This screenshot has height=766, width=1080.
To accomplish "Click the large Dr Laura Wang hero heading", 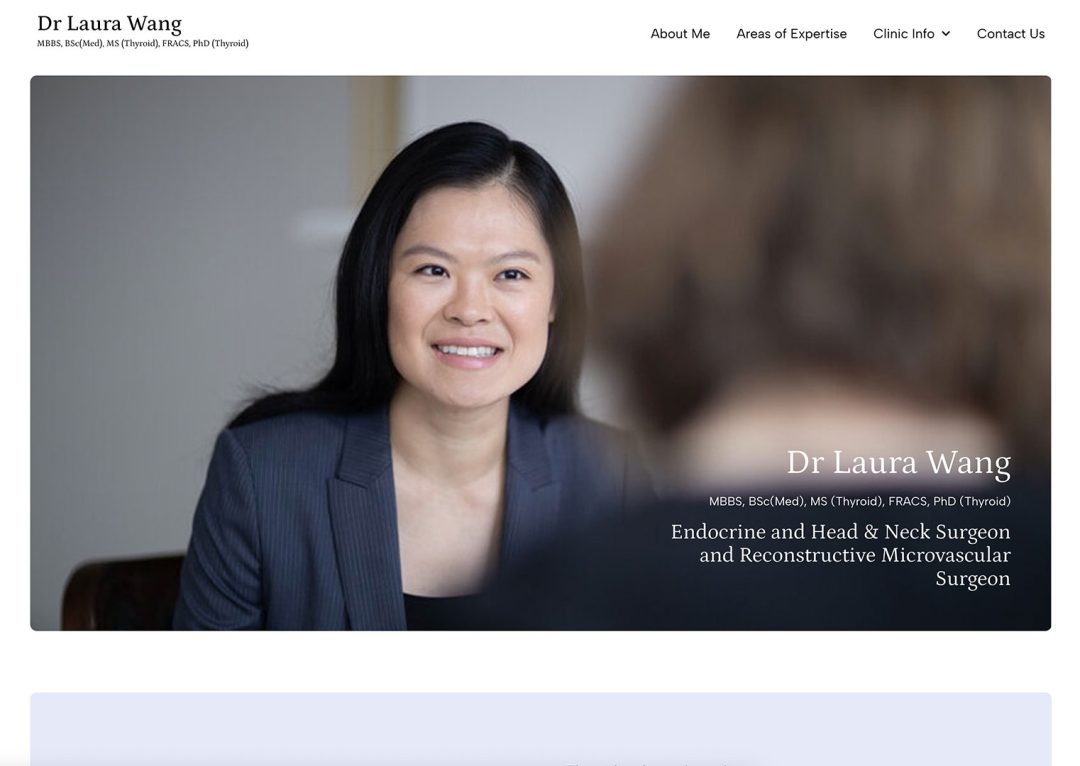I will click(x=899, y=462).
